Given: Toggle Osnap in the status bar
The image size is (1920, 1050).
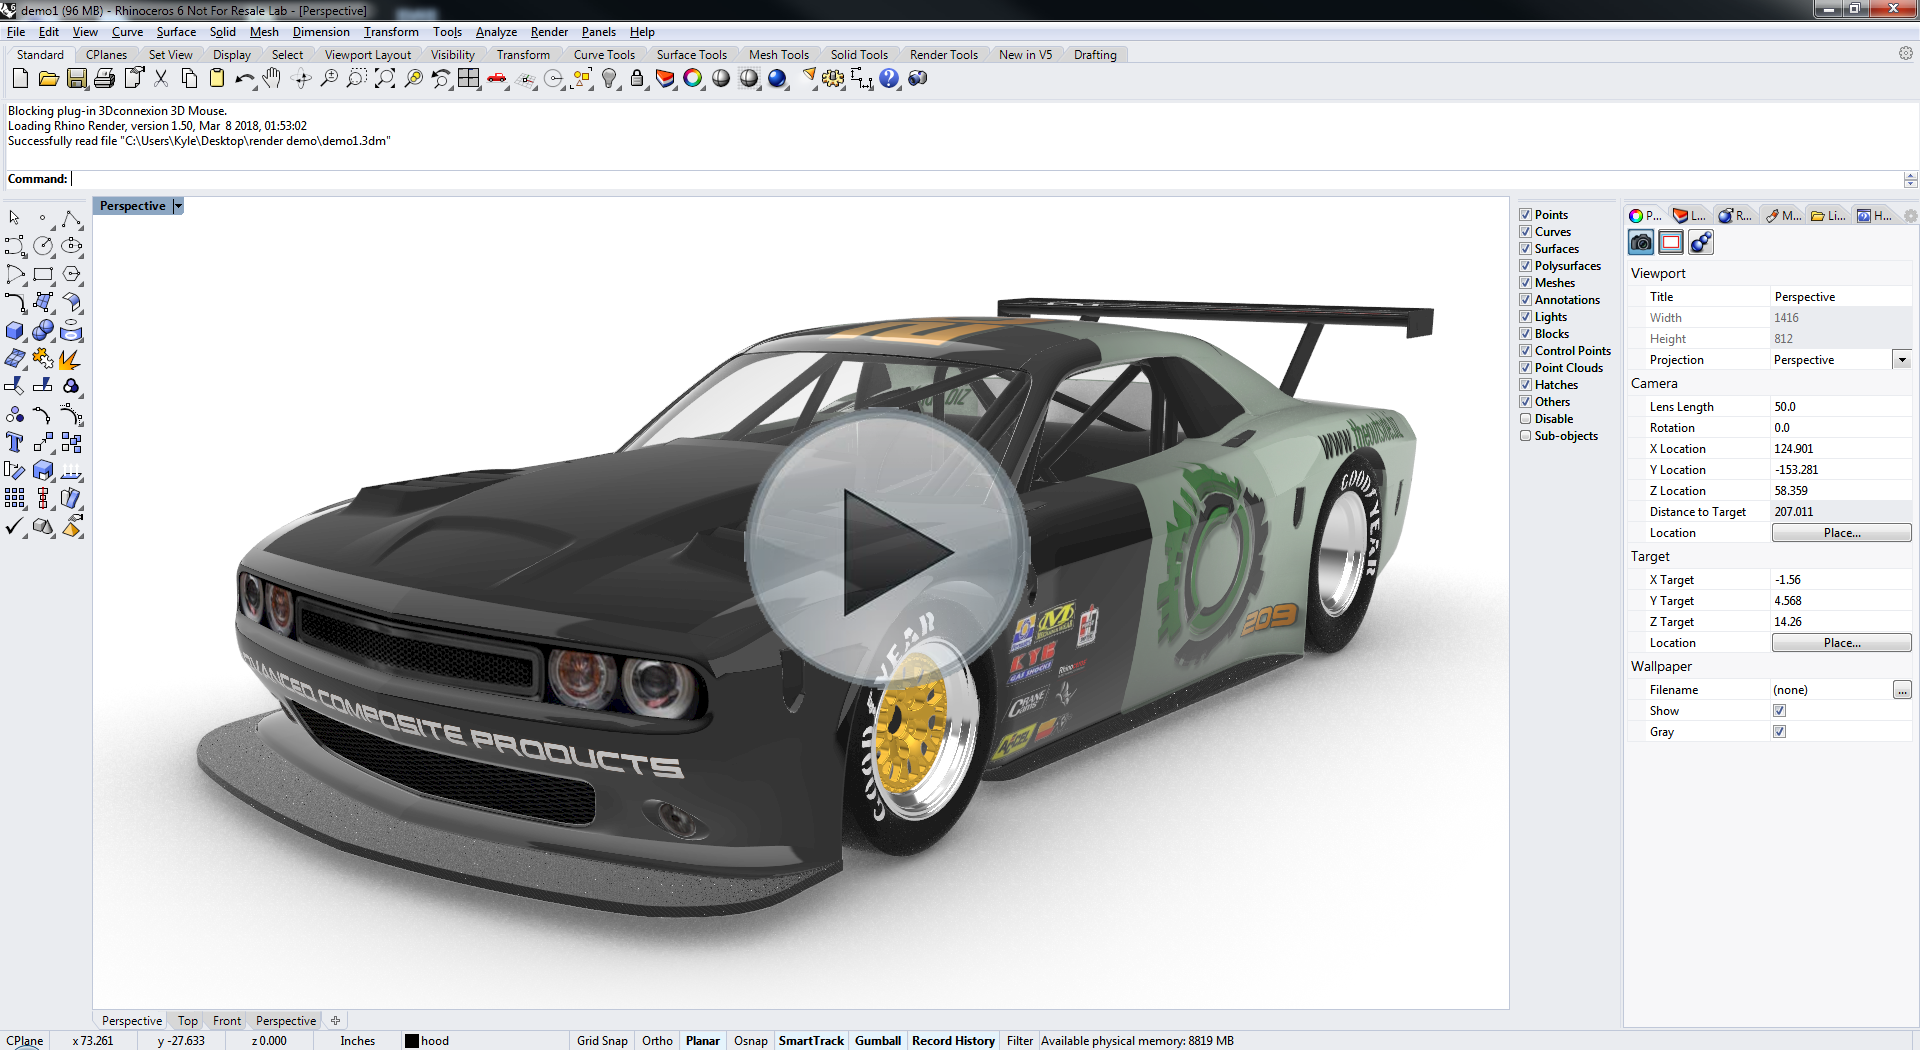Looking at the screenshot, I should [750, 1041].
